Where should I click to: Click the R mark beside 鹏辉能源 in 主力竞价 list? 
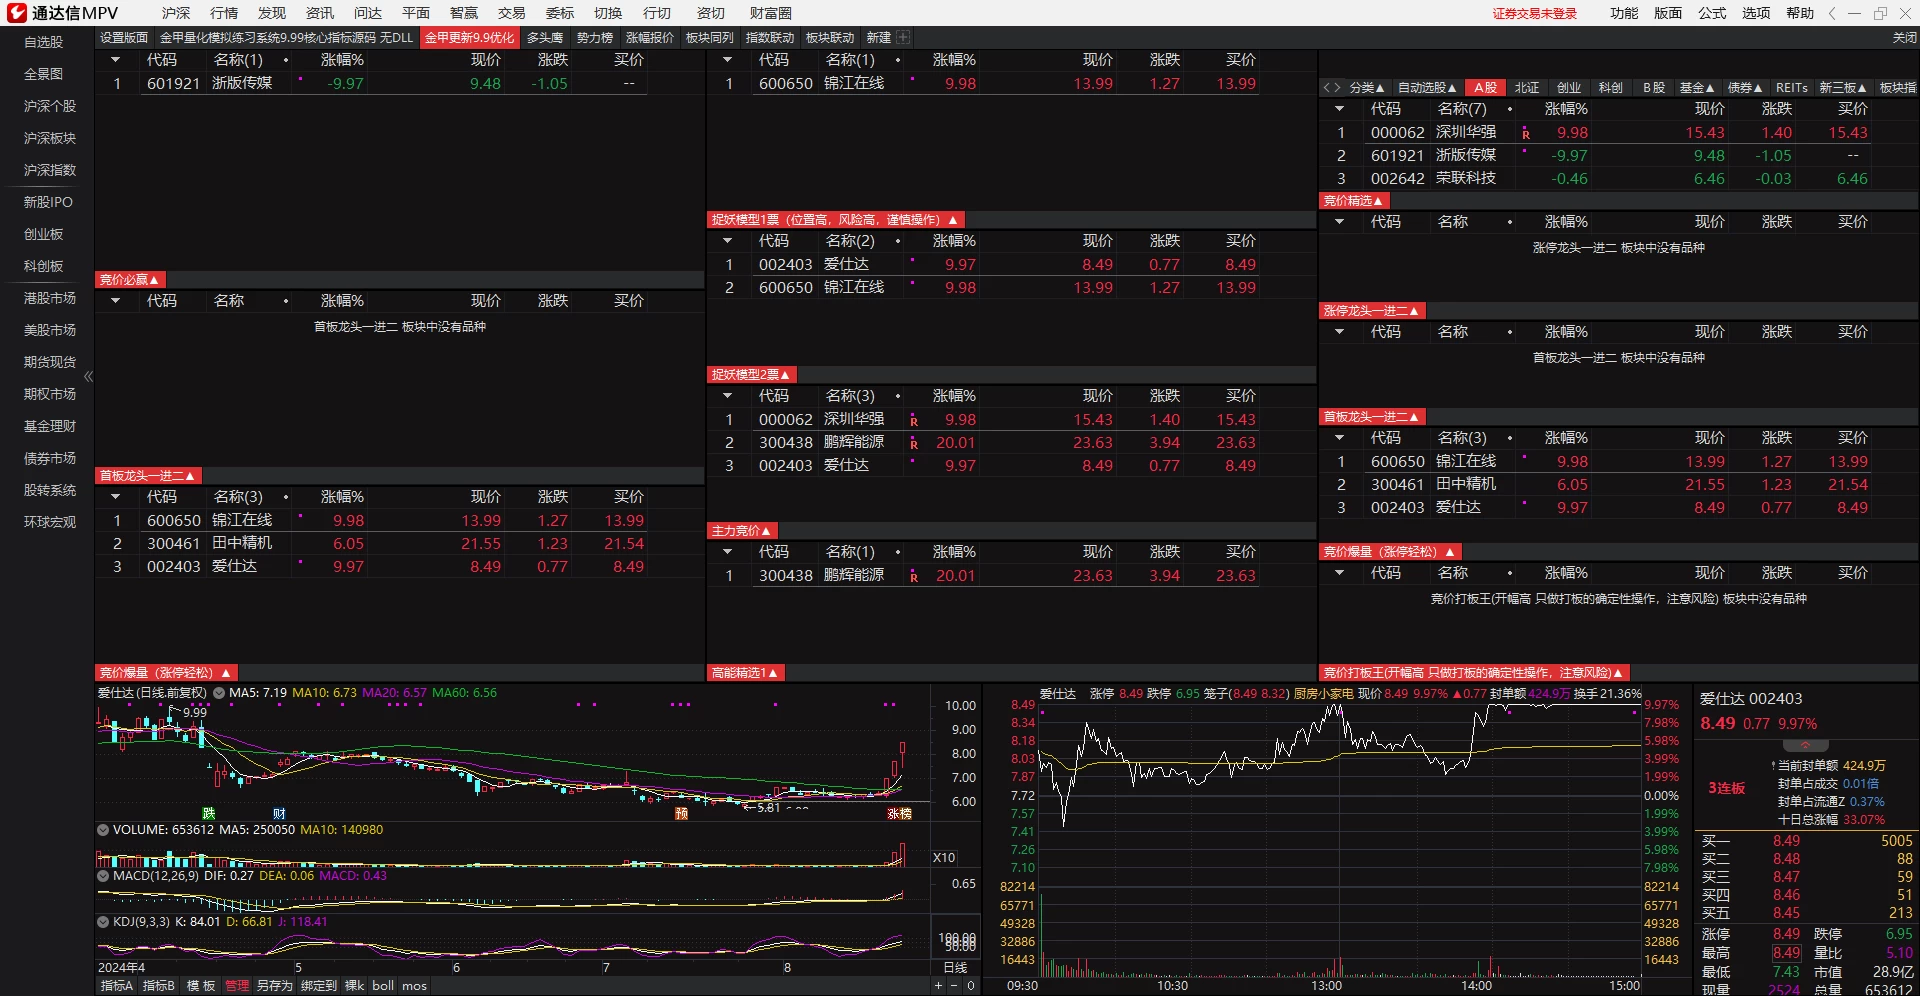tap(914, 577)
